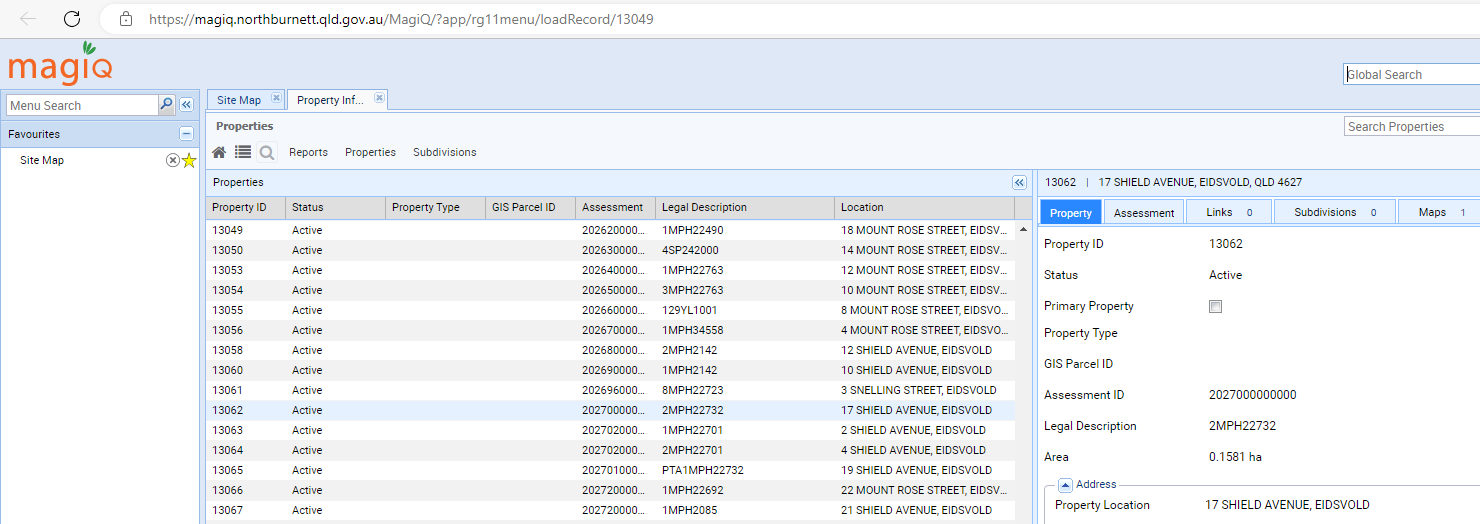Click the Global Search field

[1410, 75]
